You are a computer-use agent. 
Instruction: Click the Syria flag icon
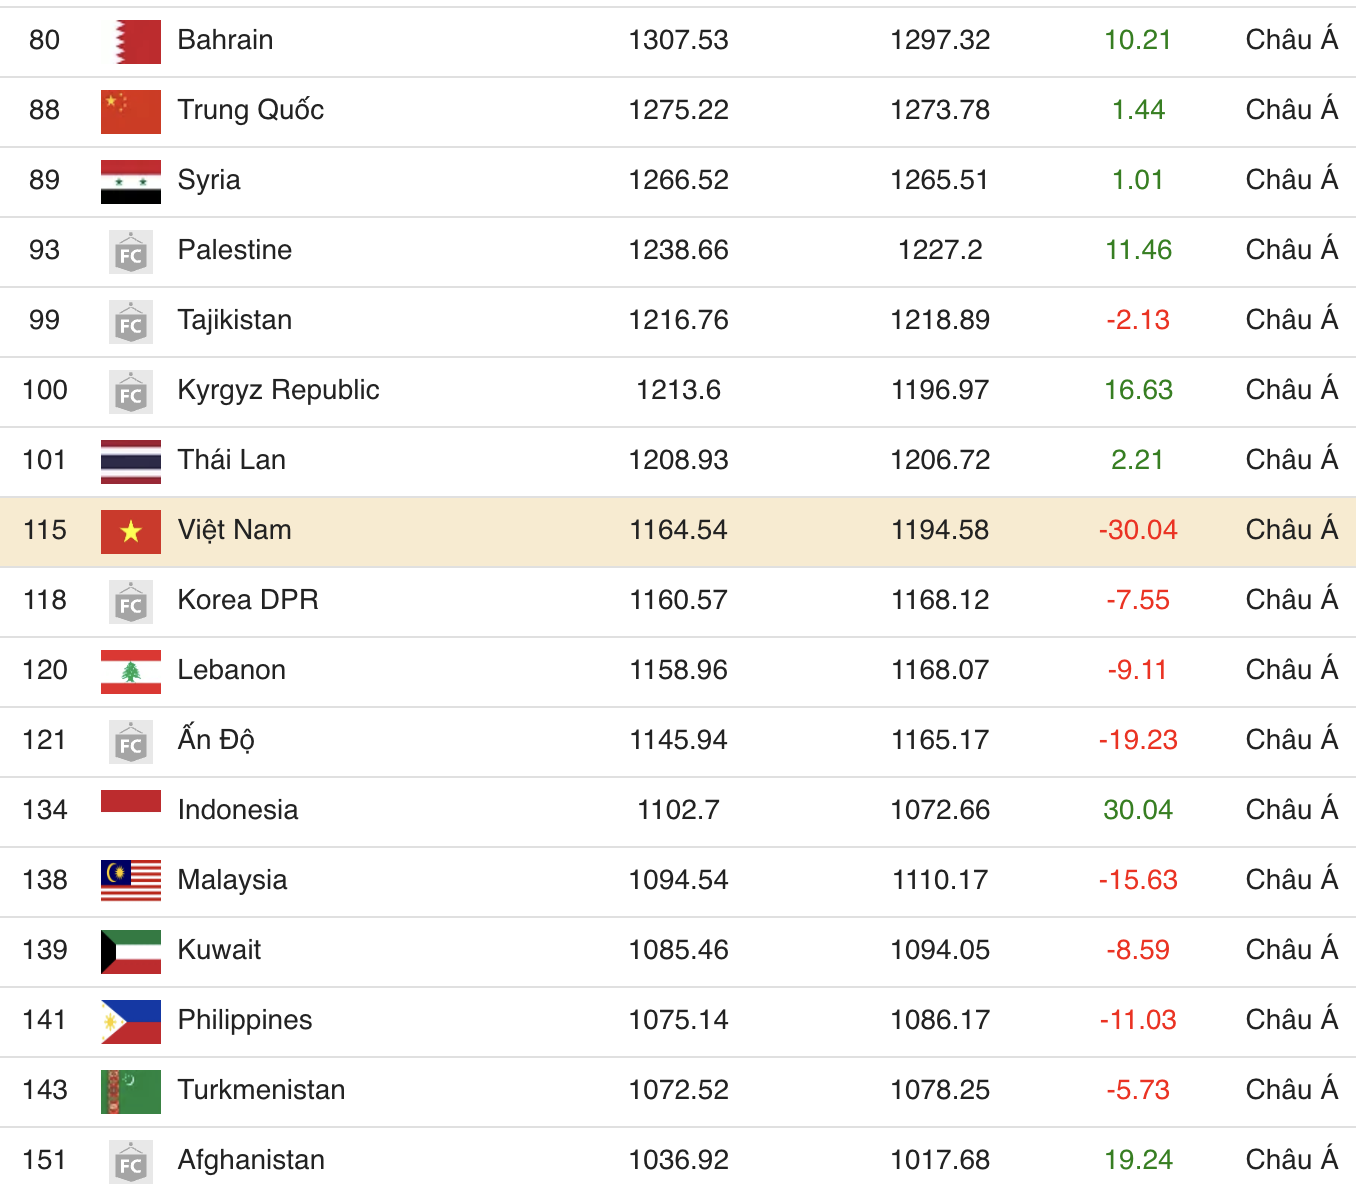coord(131,181)
